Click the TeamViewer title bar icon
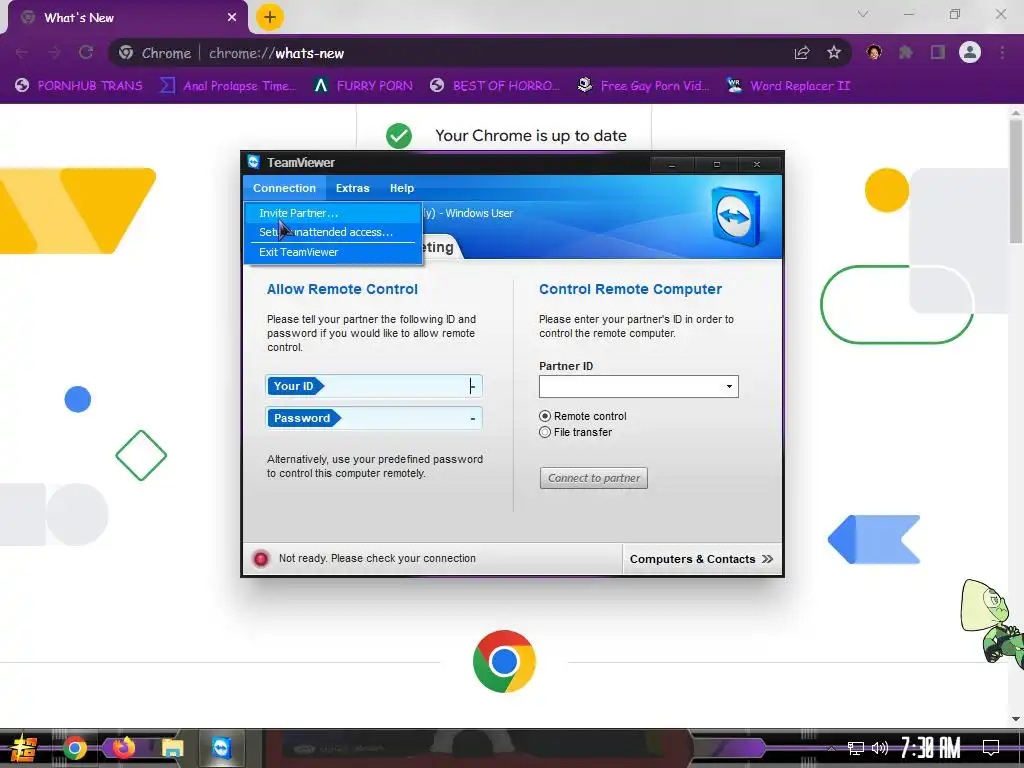Viewport: 1024px width, 768px height. click(253, 162)
